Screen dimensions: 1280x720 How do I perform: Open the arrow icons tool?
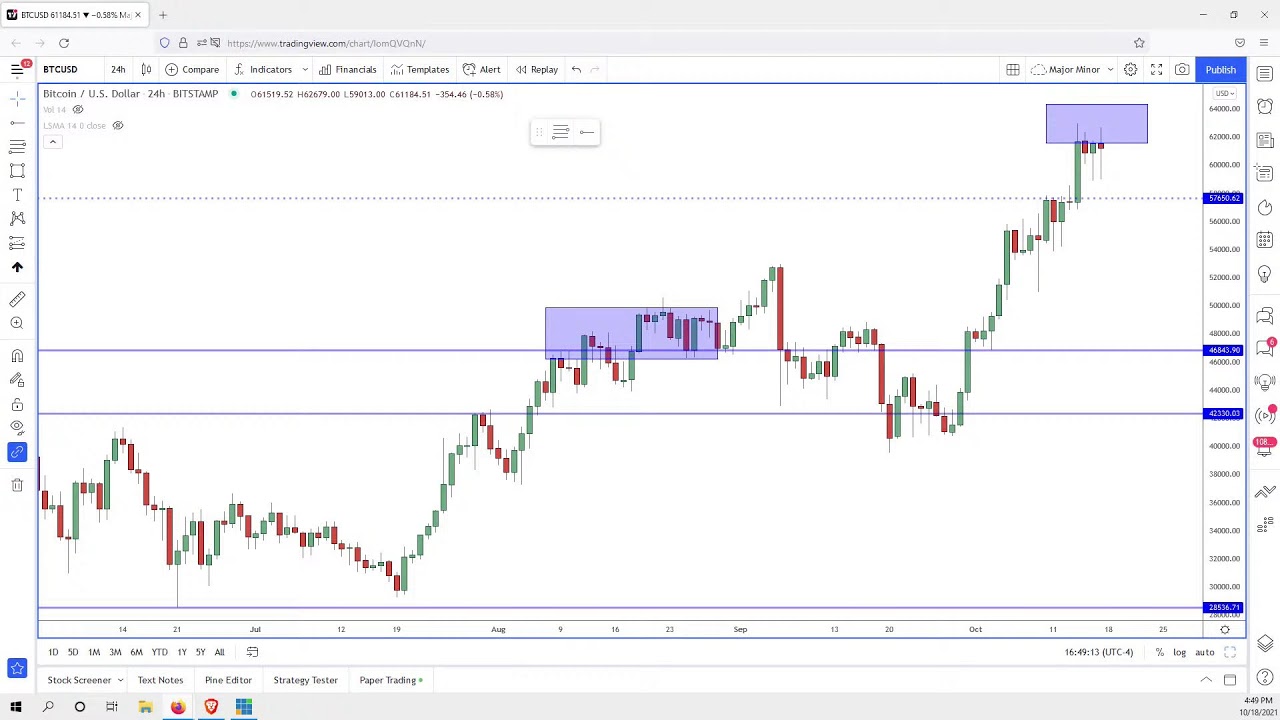[x=17, y=267]
